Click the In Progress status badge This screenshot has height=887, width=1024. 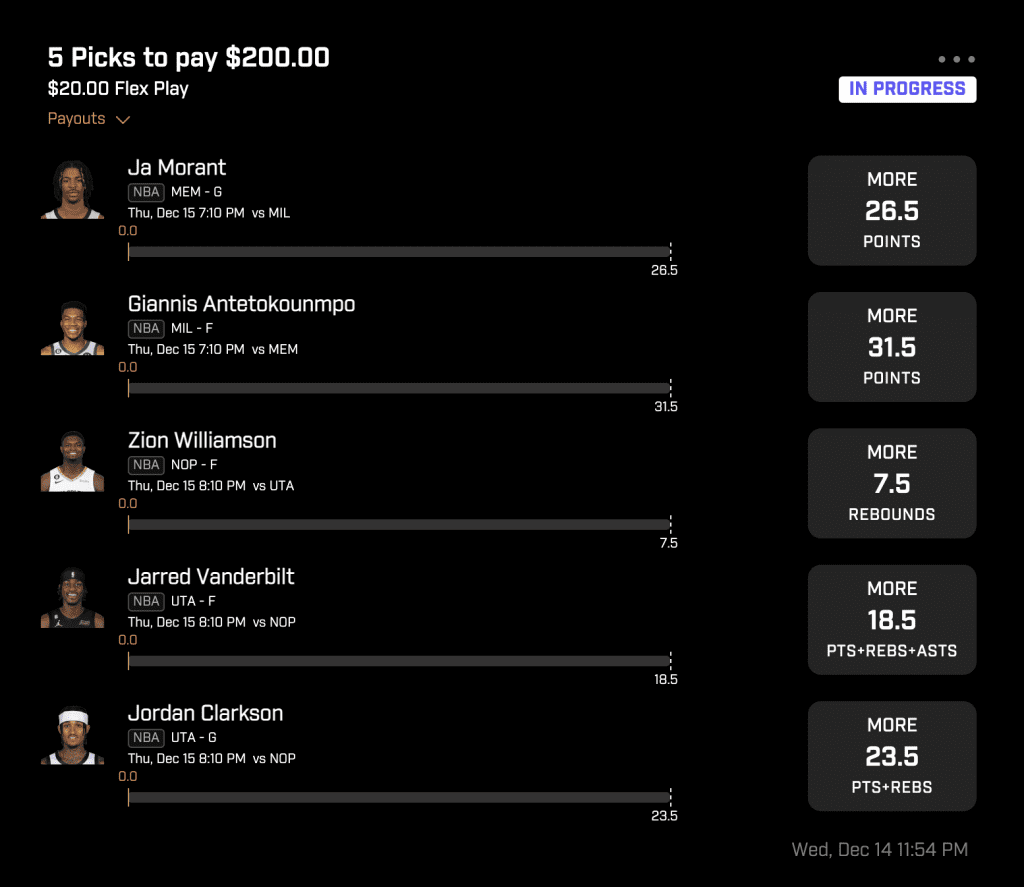point(907,89)
